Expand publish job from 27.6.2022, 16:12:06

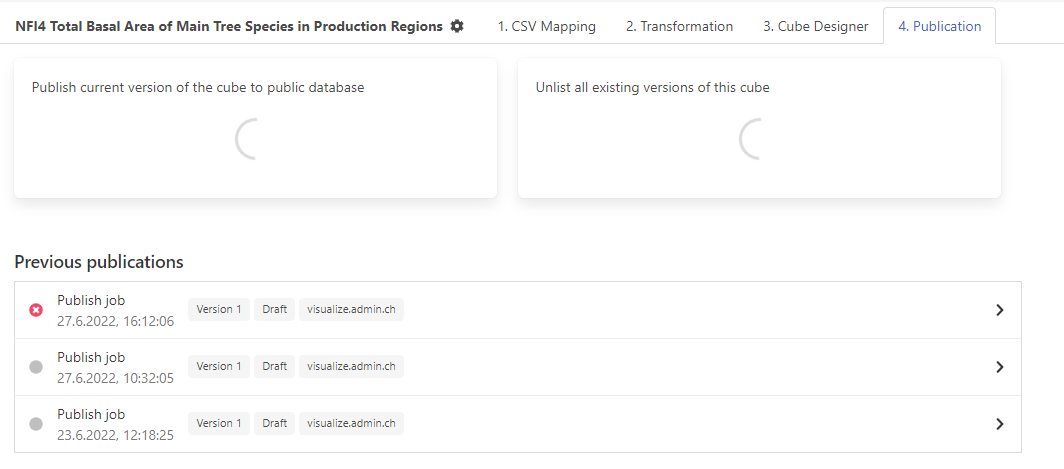(999, 310)
